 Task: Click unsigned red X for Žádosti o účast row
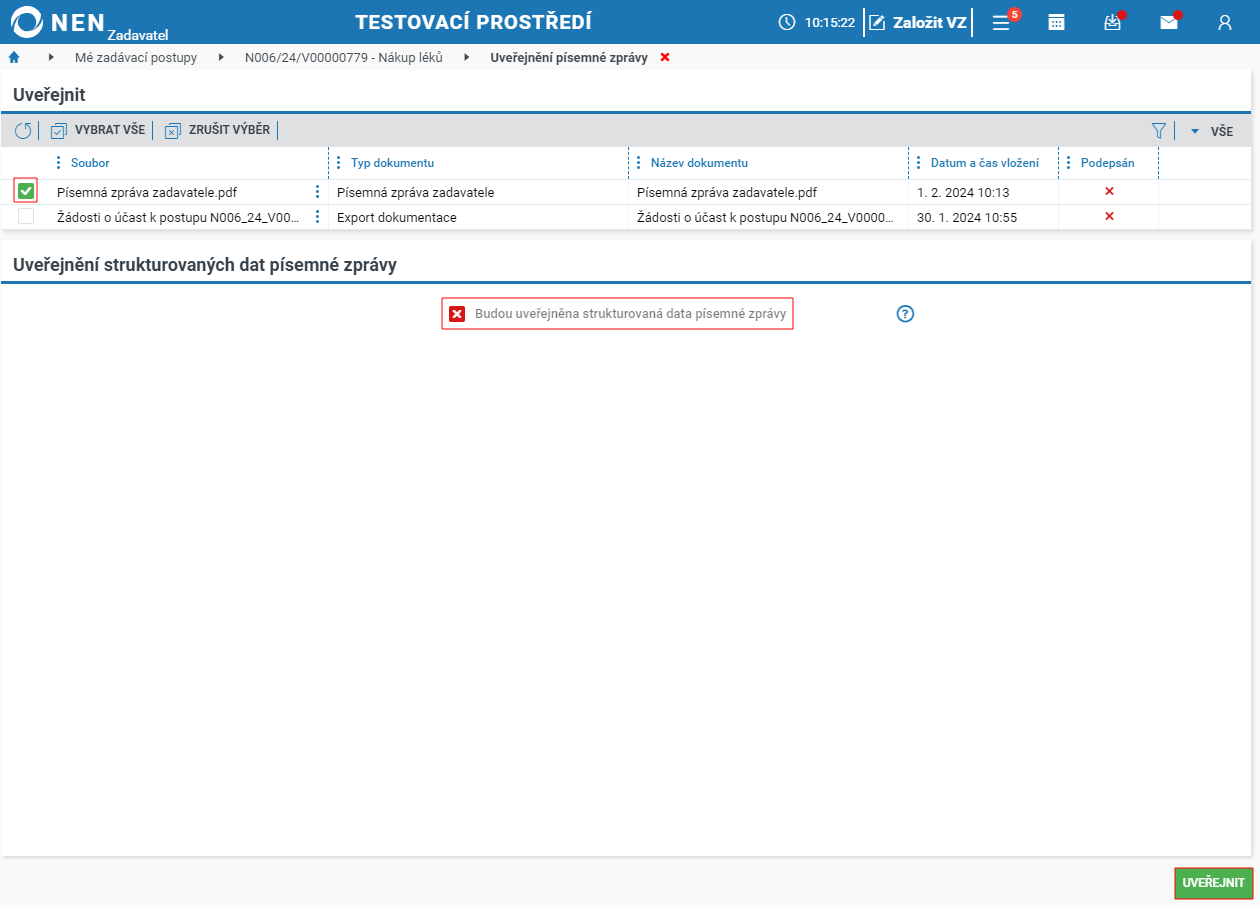coord(1109,216)
